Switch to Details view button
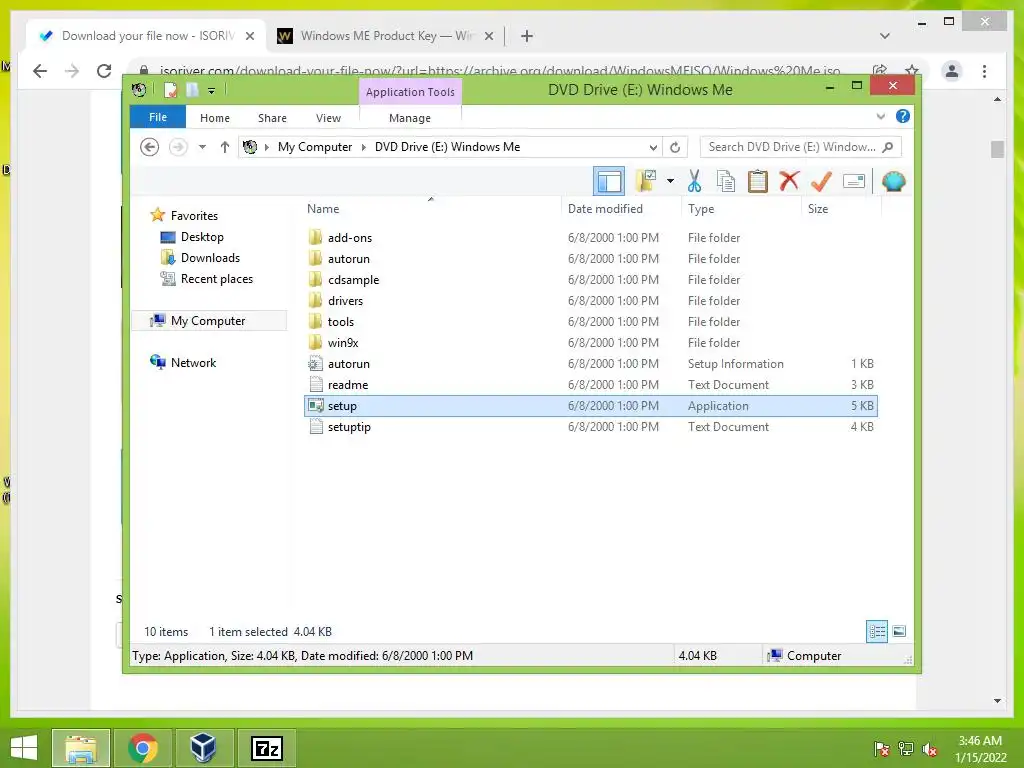The width and height of the screenshot is (1024, 768). pos(877,631)
